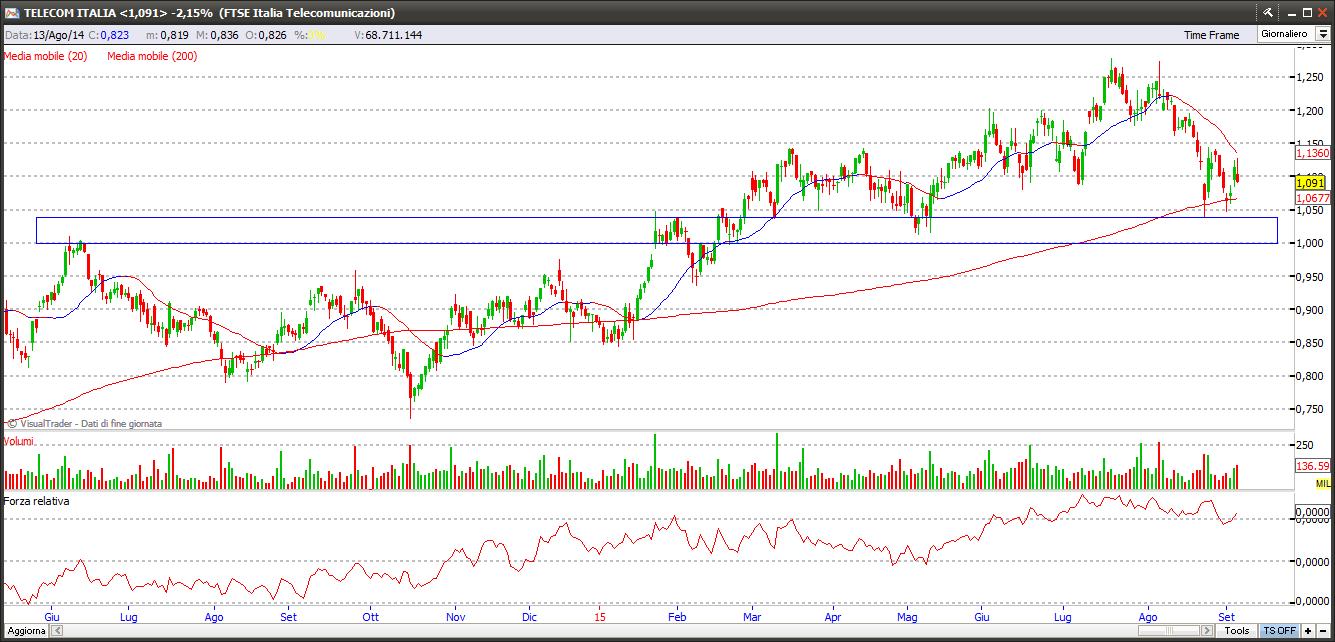Click the Time Frame label
The width and height of the screenshot is (1335, 642).
(x=1211, y=35)
